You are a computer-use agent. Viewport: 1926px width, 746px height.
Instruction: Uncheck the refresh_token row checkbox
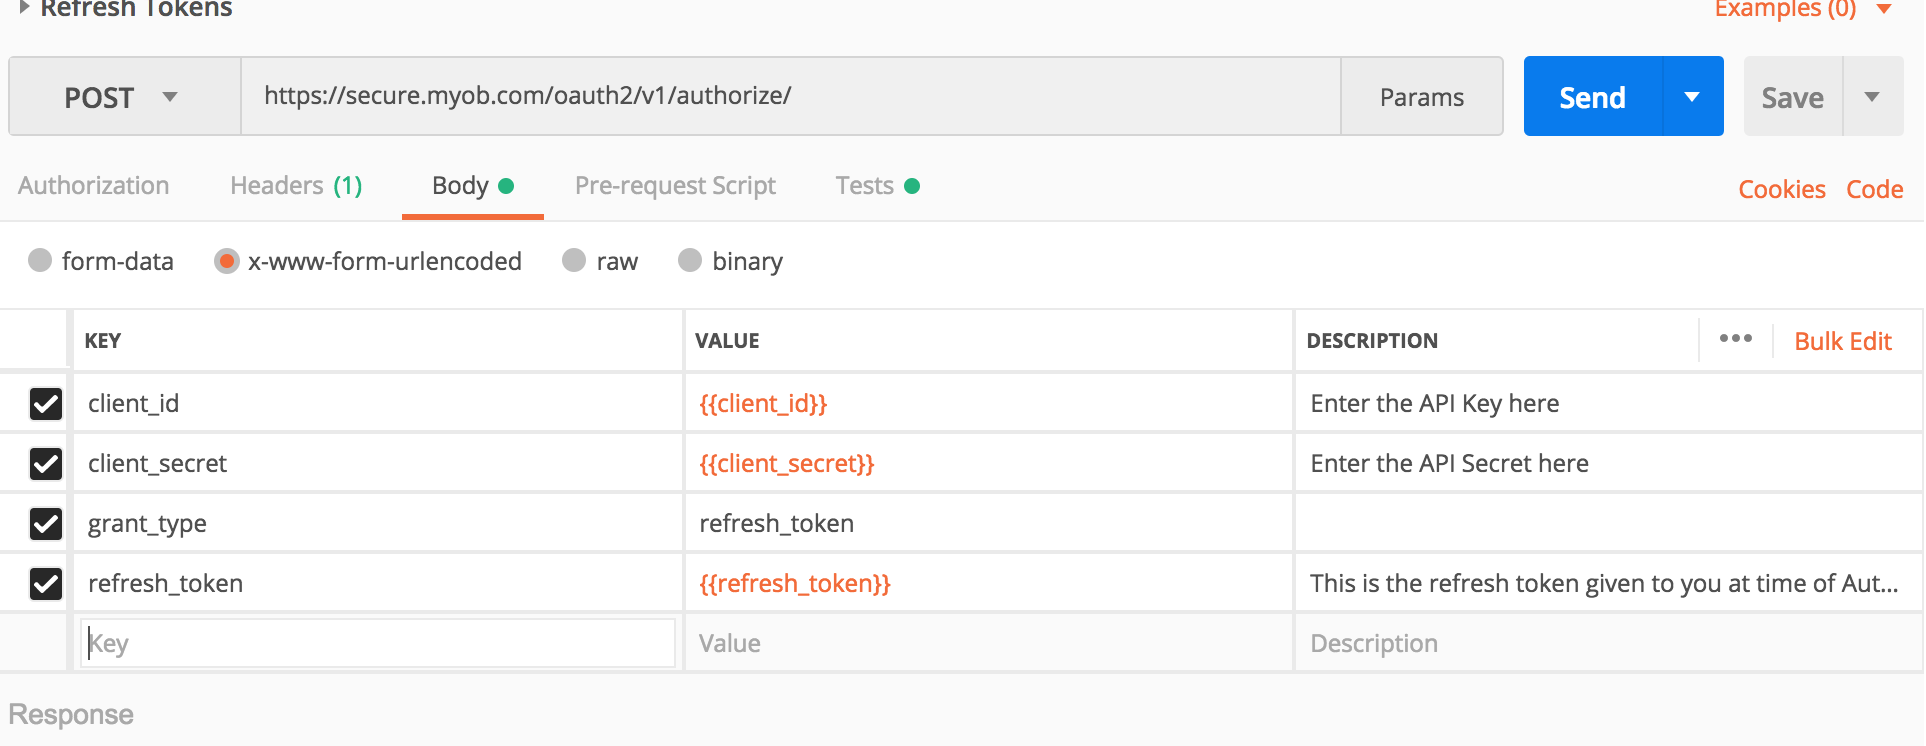tap(46, 584)
